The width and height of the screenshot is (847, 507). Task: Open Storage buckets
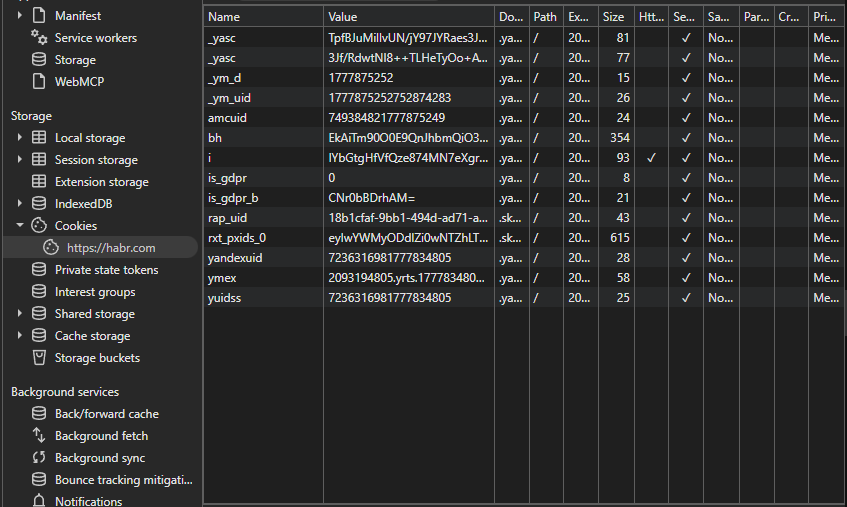click(97, 358)
